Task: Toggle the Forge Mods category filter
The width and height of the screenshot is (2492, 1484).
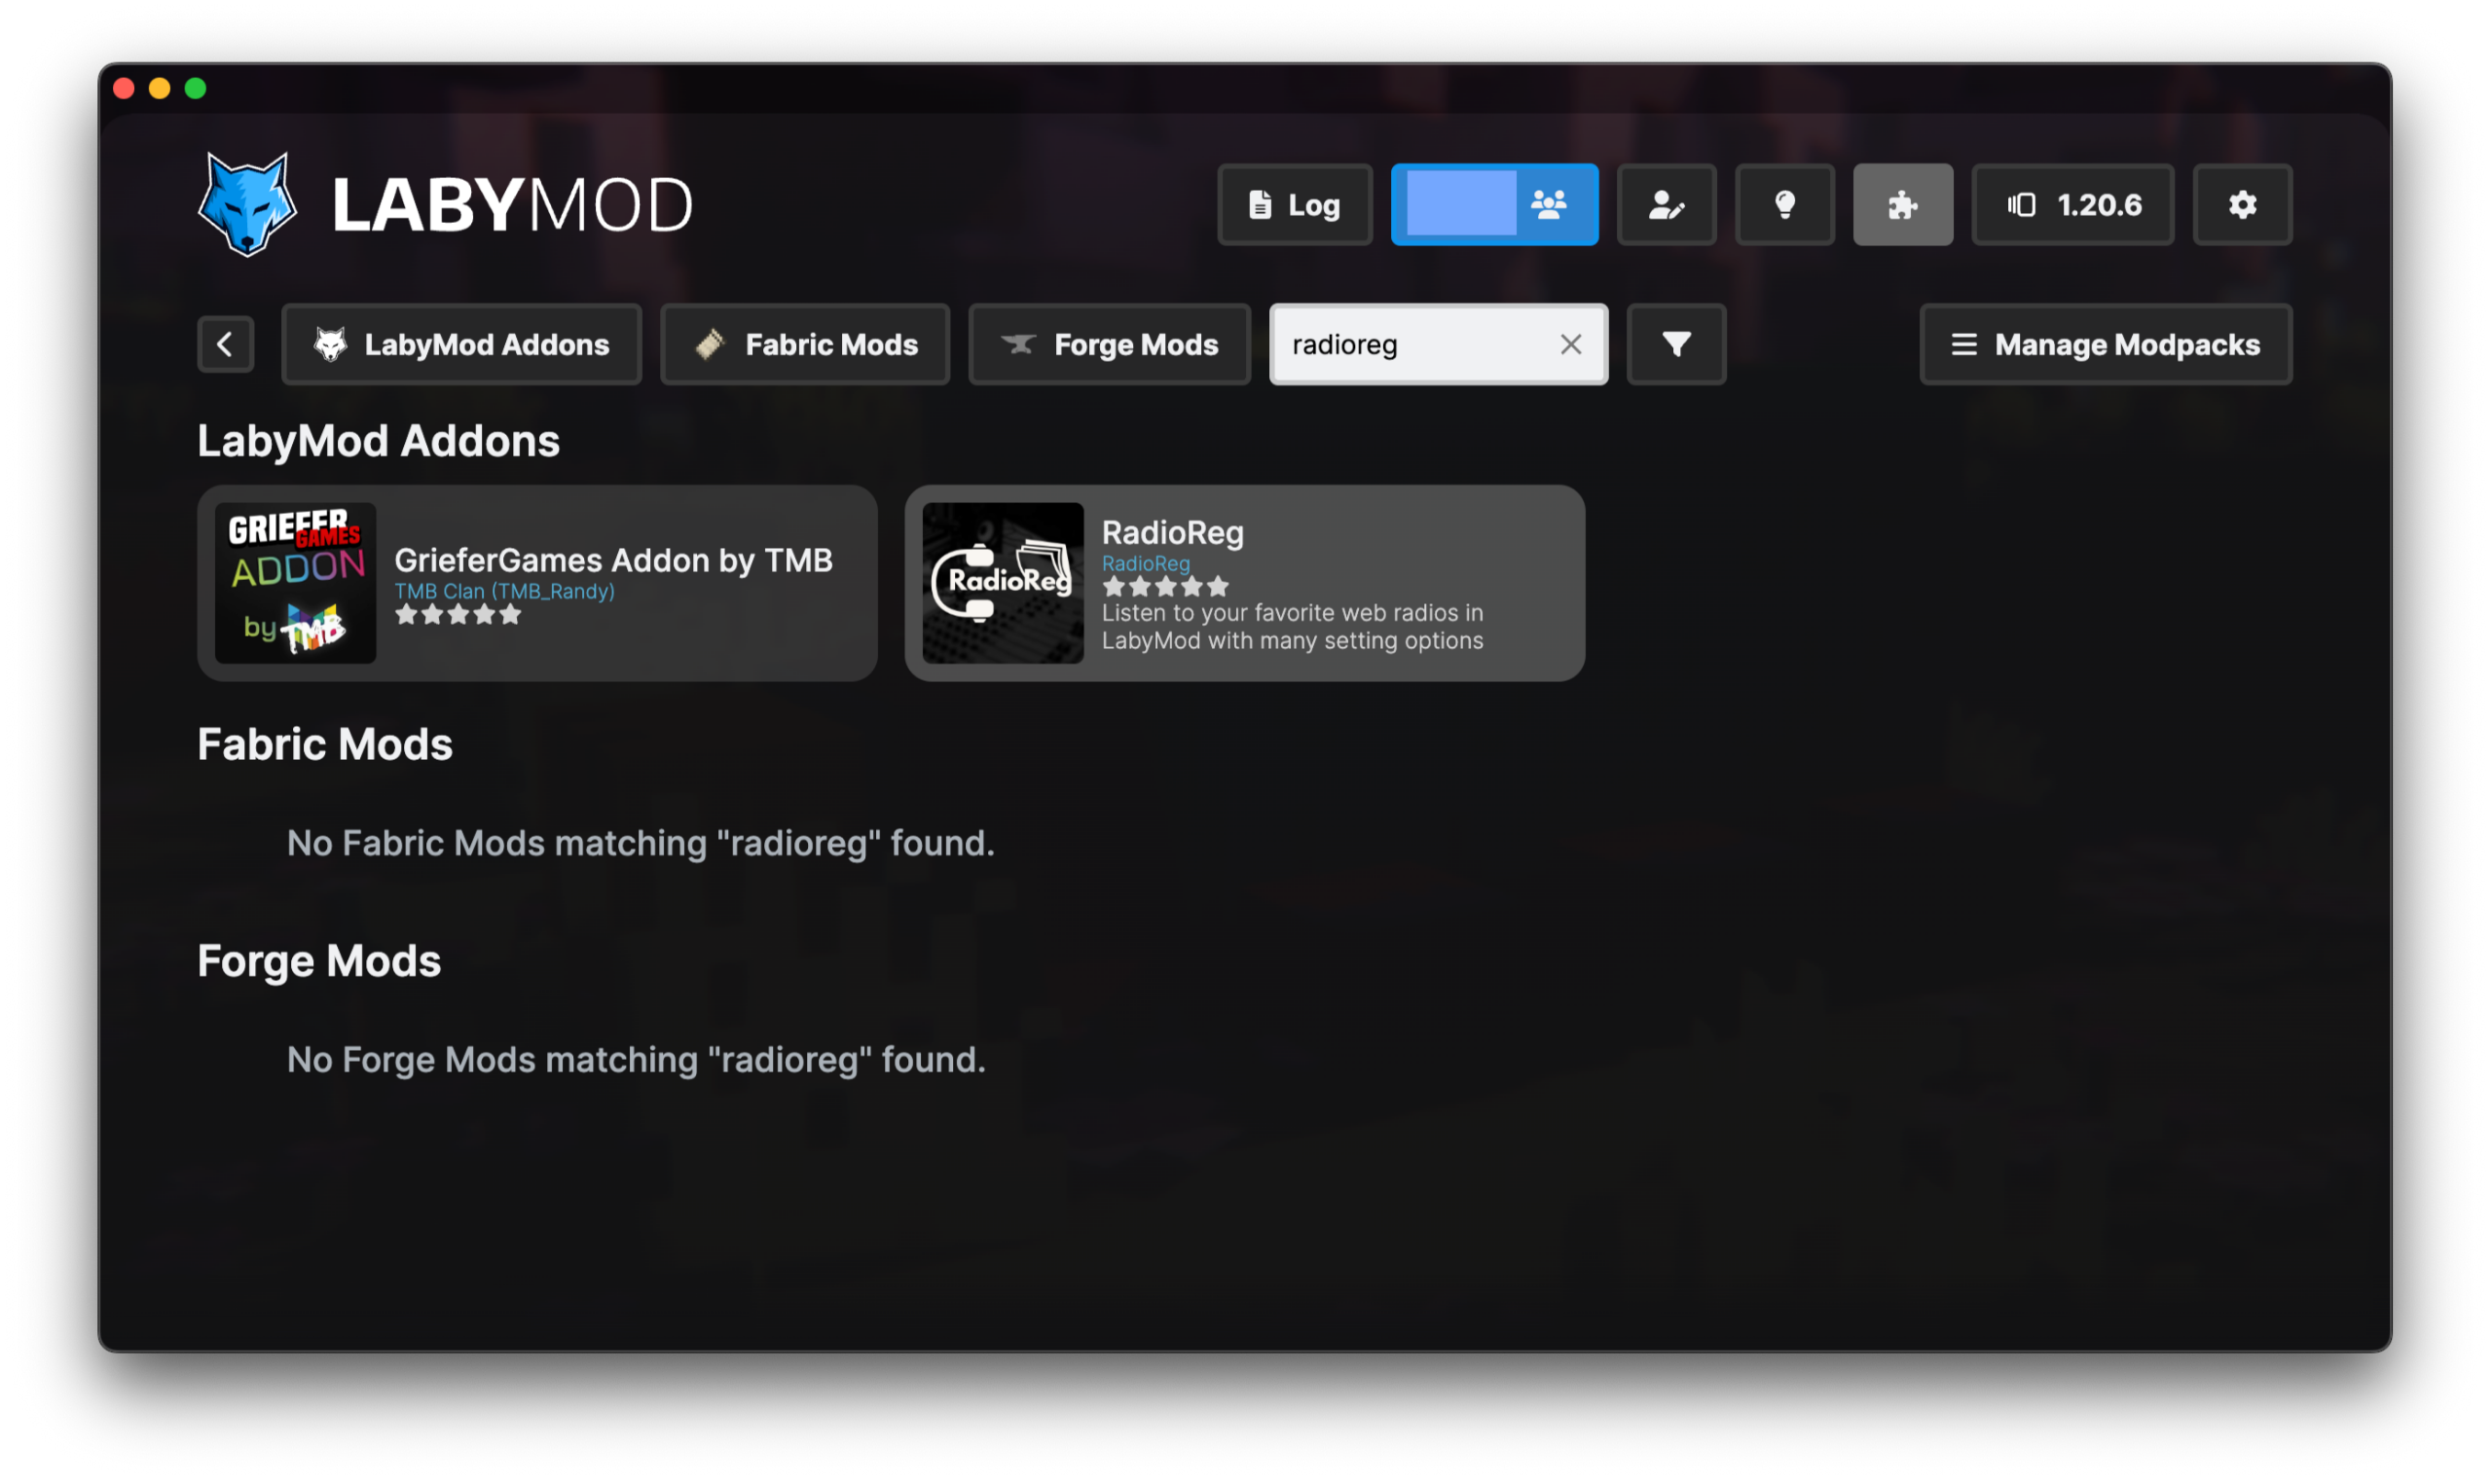Action: (1109, 344)
